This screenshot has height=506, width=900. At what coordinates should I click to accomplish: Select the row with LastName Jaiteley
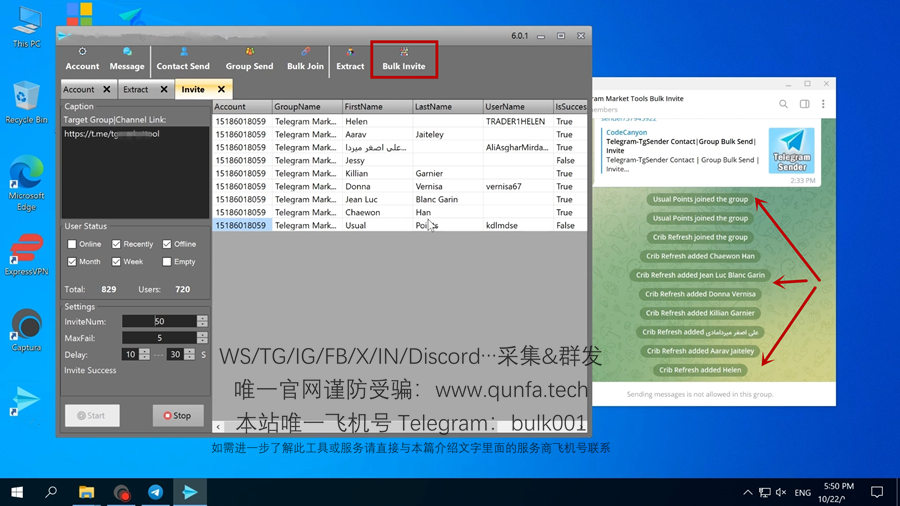[400, 134]
